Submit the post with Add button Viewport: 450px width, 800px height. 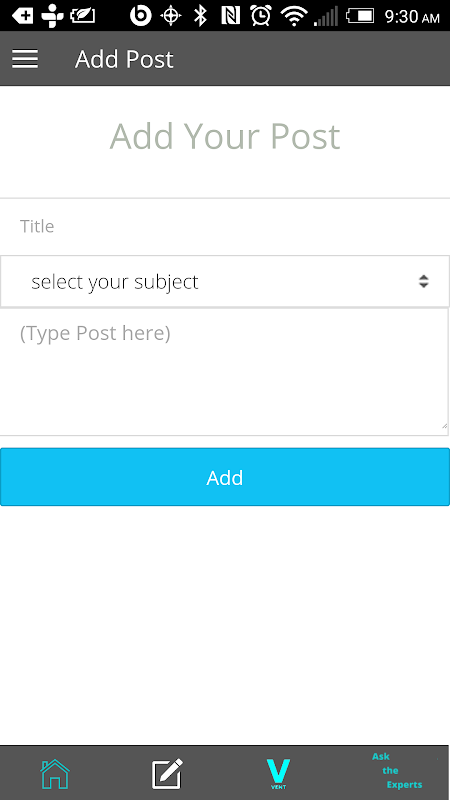(224, 477)
